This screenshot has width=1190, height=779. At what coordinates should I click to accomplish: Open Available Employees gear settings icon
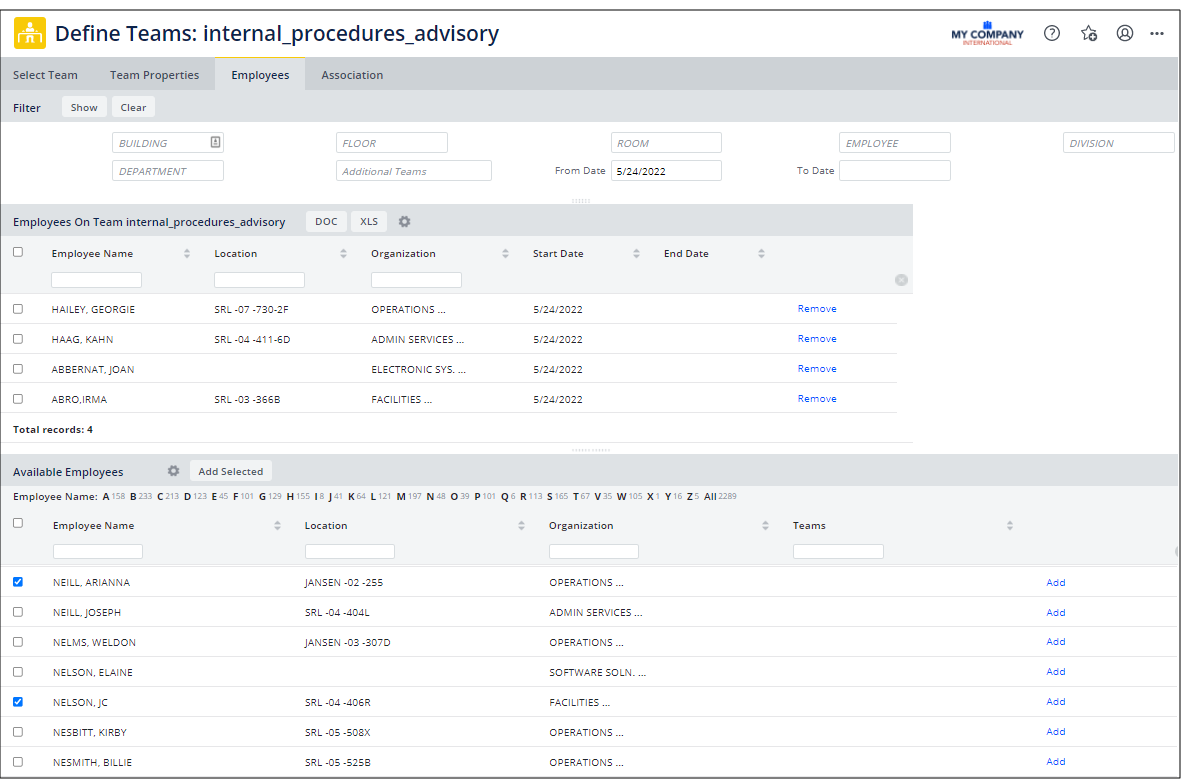173,471
